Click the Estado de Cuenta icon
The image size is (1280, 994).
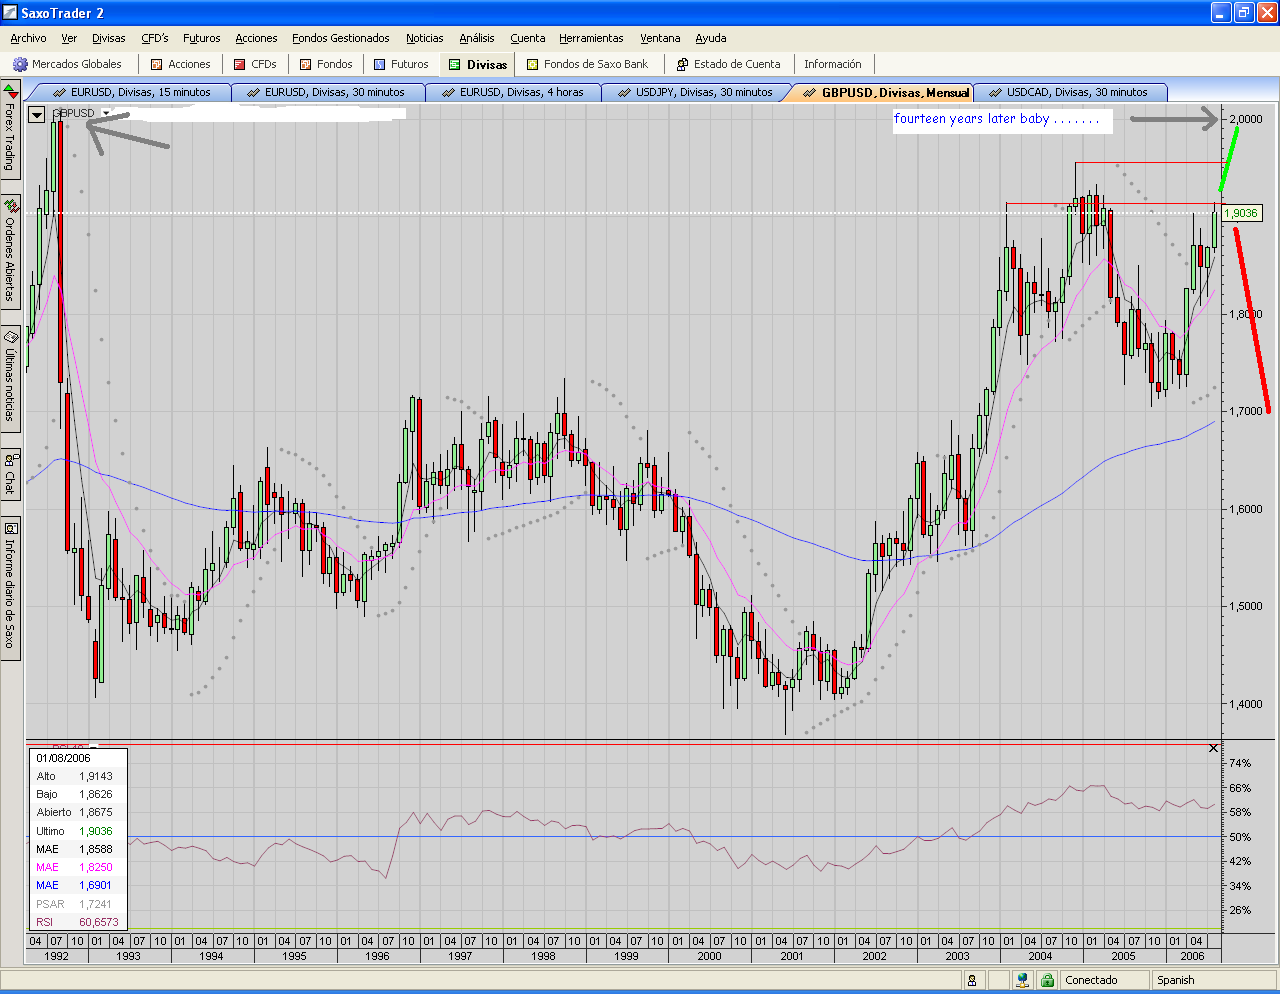(x=682, y=64)
